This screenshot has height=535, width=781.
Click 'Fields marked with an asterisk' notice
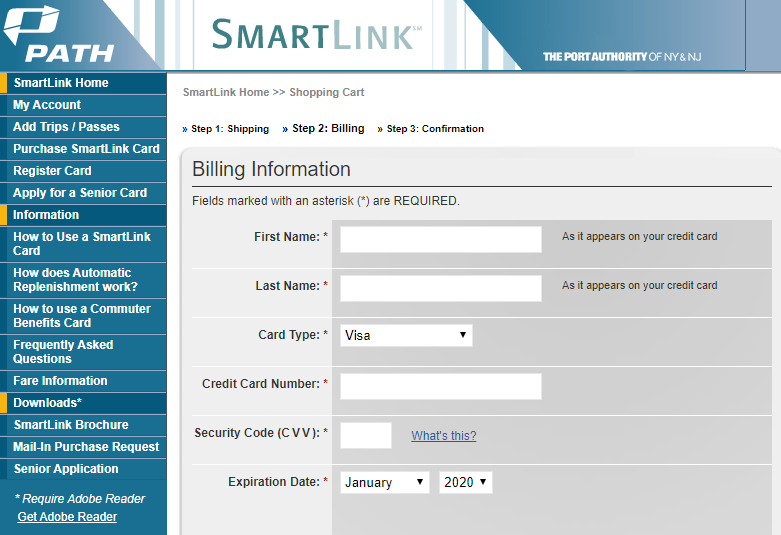click(x=326, y=201)
